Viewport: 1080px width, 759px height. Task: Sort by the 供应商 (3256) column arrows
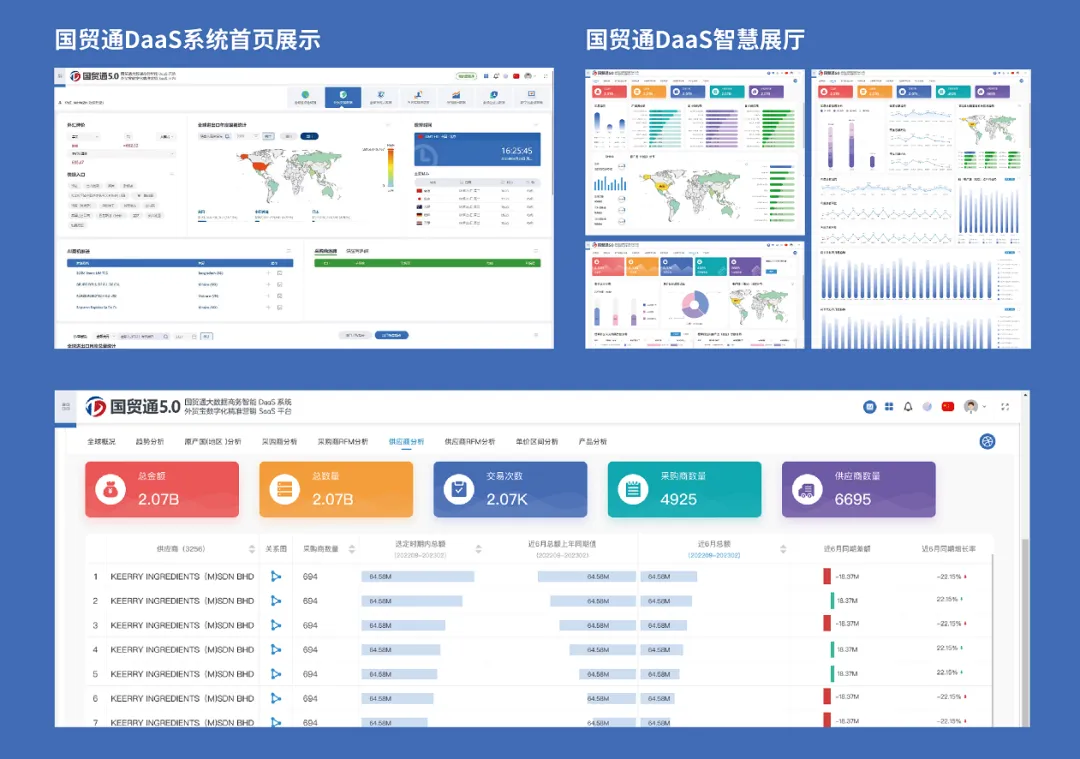click(x=251, y=549)
